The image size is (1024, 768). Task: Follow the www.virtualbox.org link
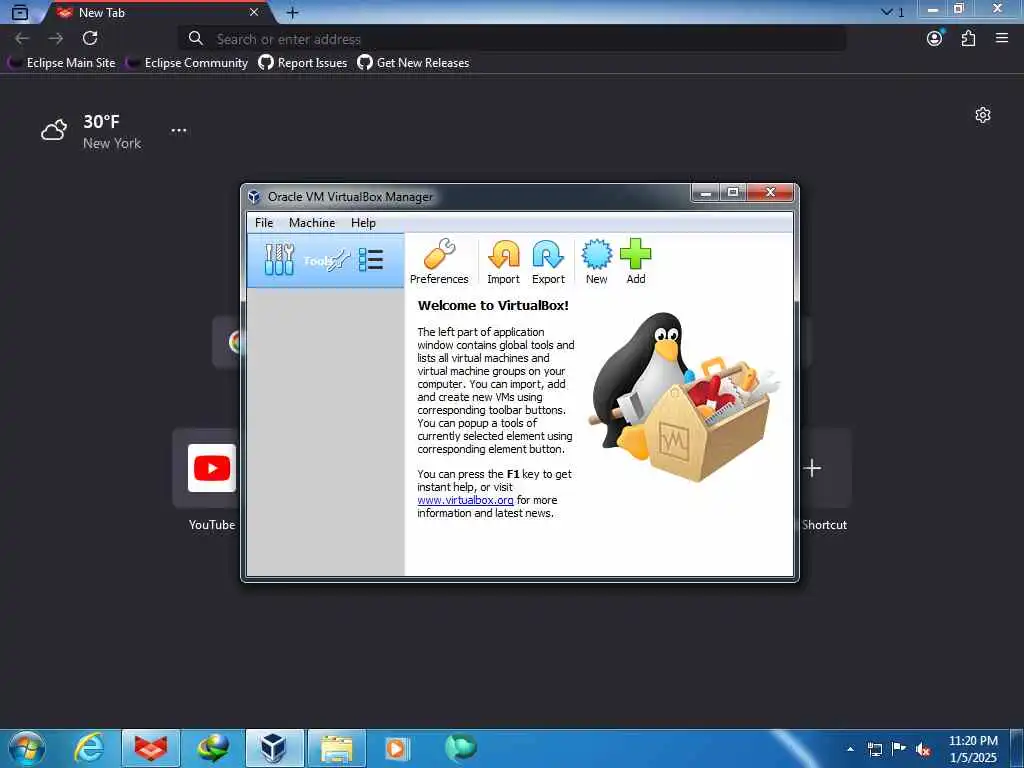[465, 500]
